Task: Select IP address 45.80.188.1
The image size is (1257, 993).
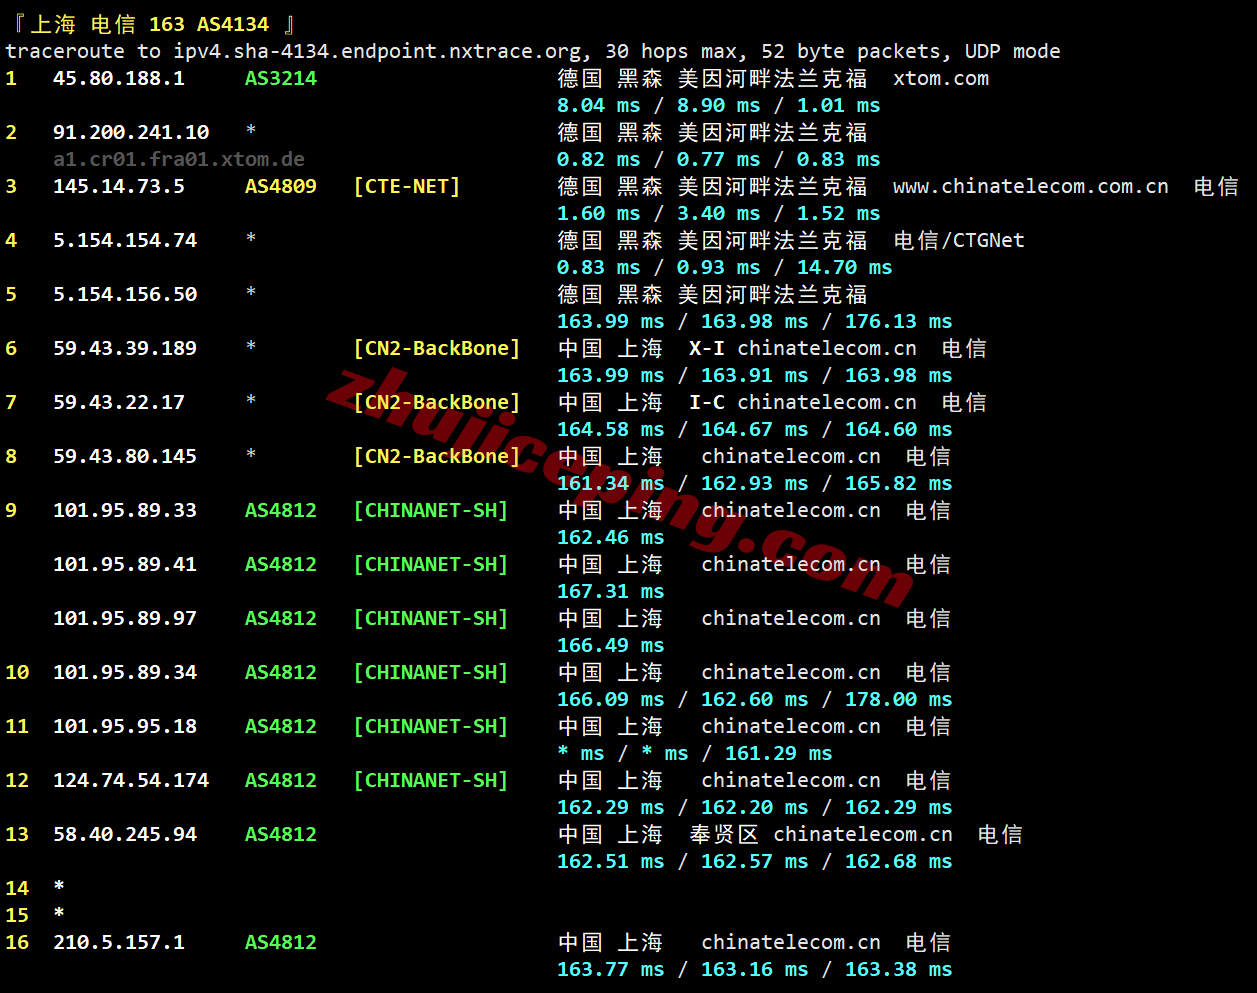Action: click(x=118, y=78)
